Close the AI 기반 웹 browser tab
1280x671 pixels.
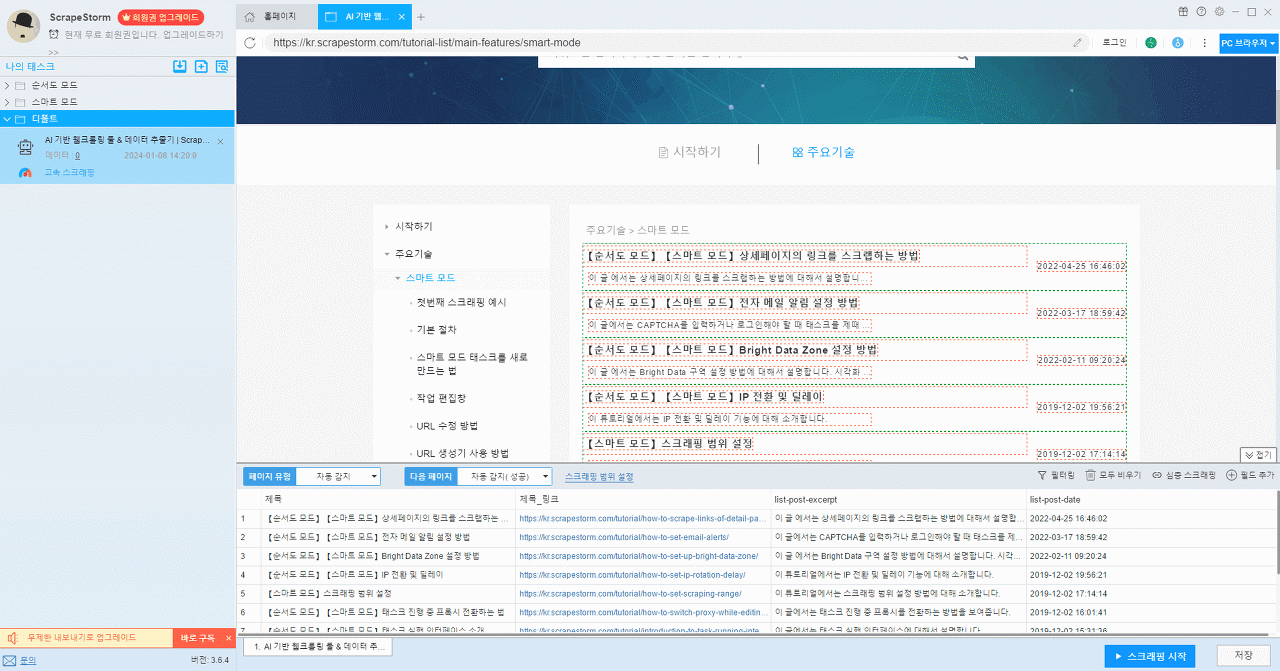coord(404,16)
